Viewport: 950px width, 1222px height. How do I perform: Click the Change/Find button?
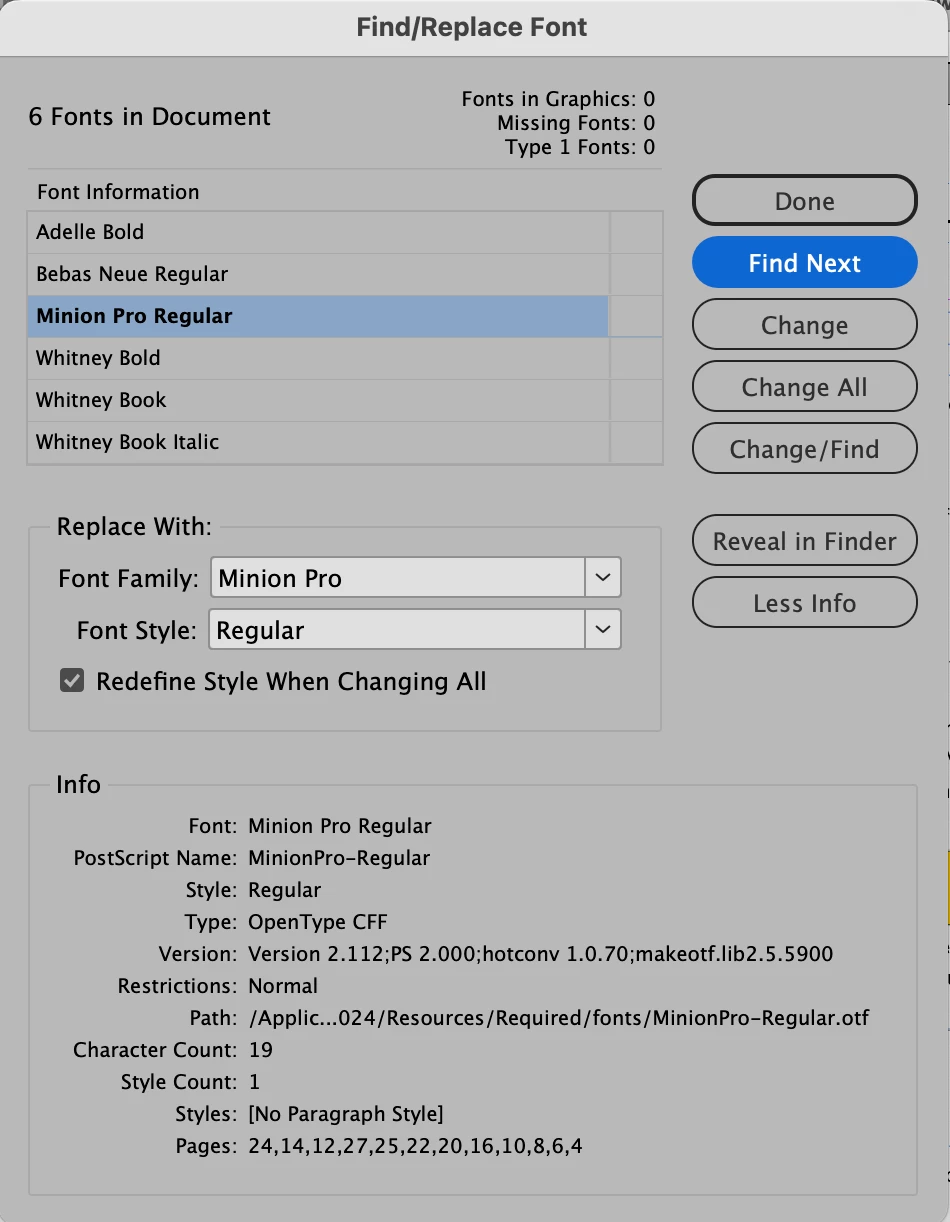pos(804,449)
